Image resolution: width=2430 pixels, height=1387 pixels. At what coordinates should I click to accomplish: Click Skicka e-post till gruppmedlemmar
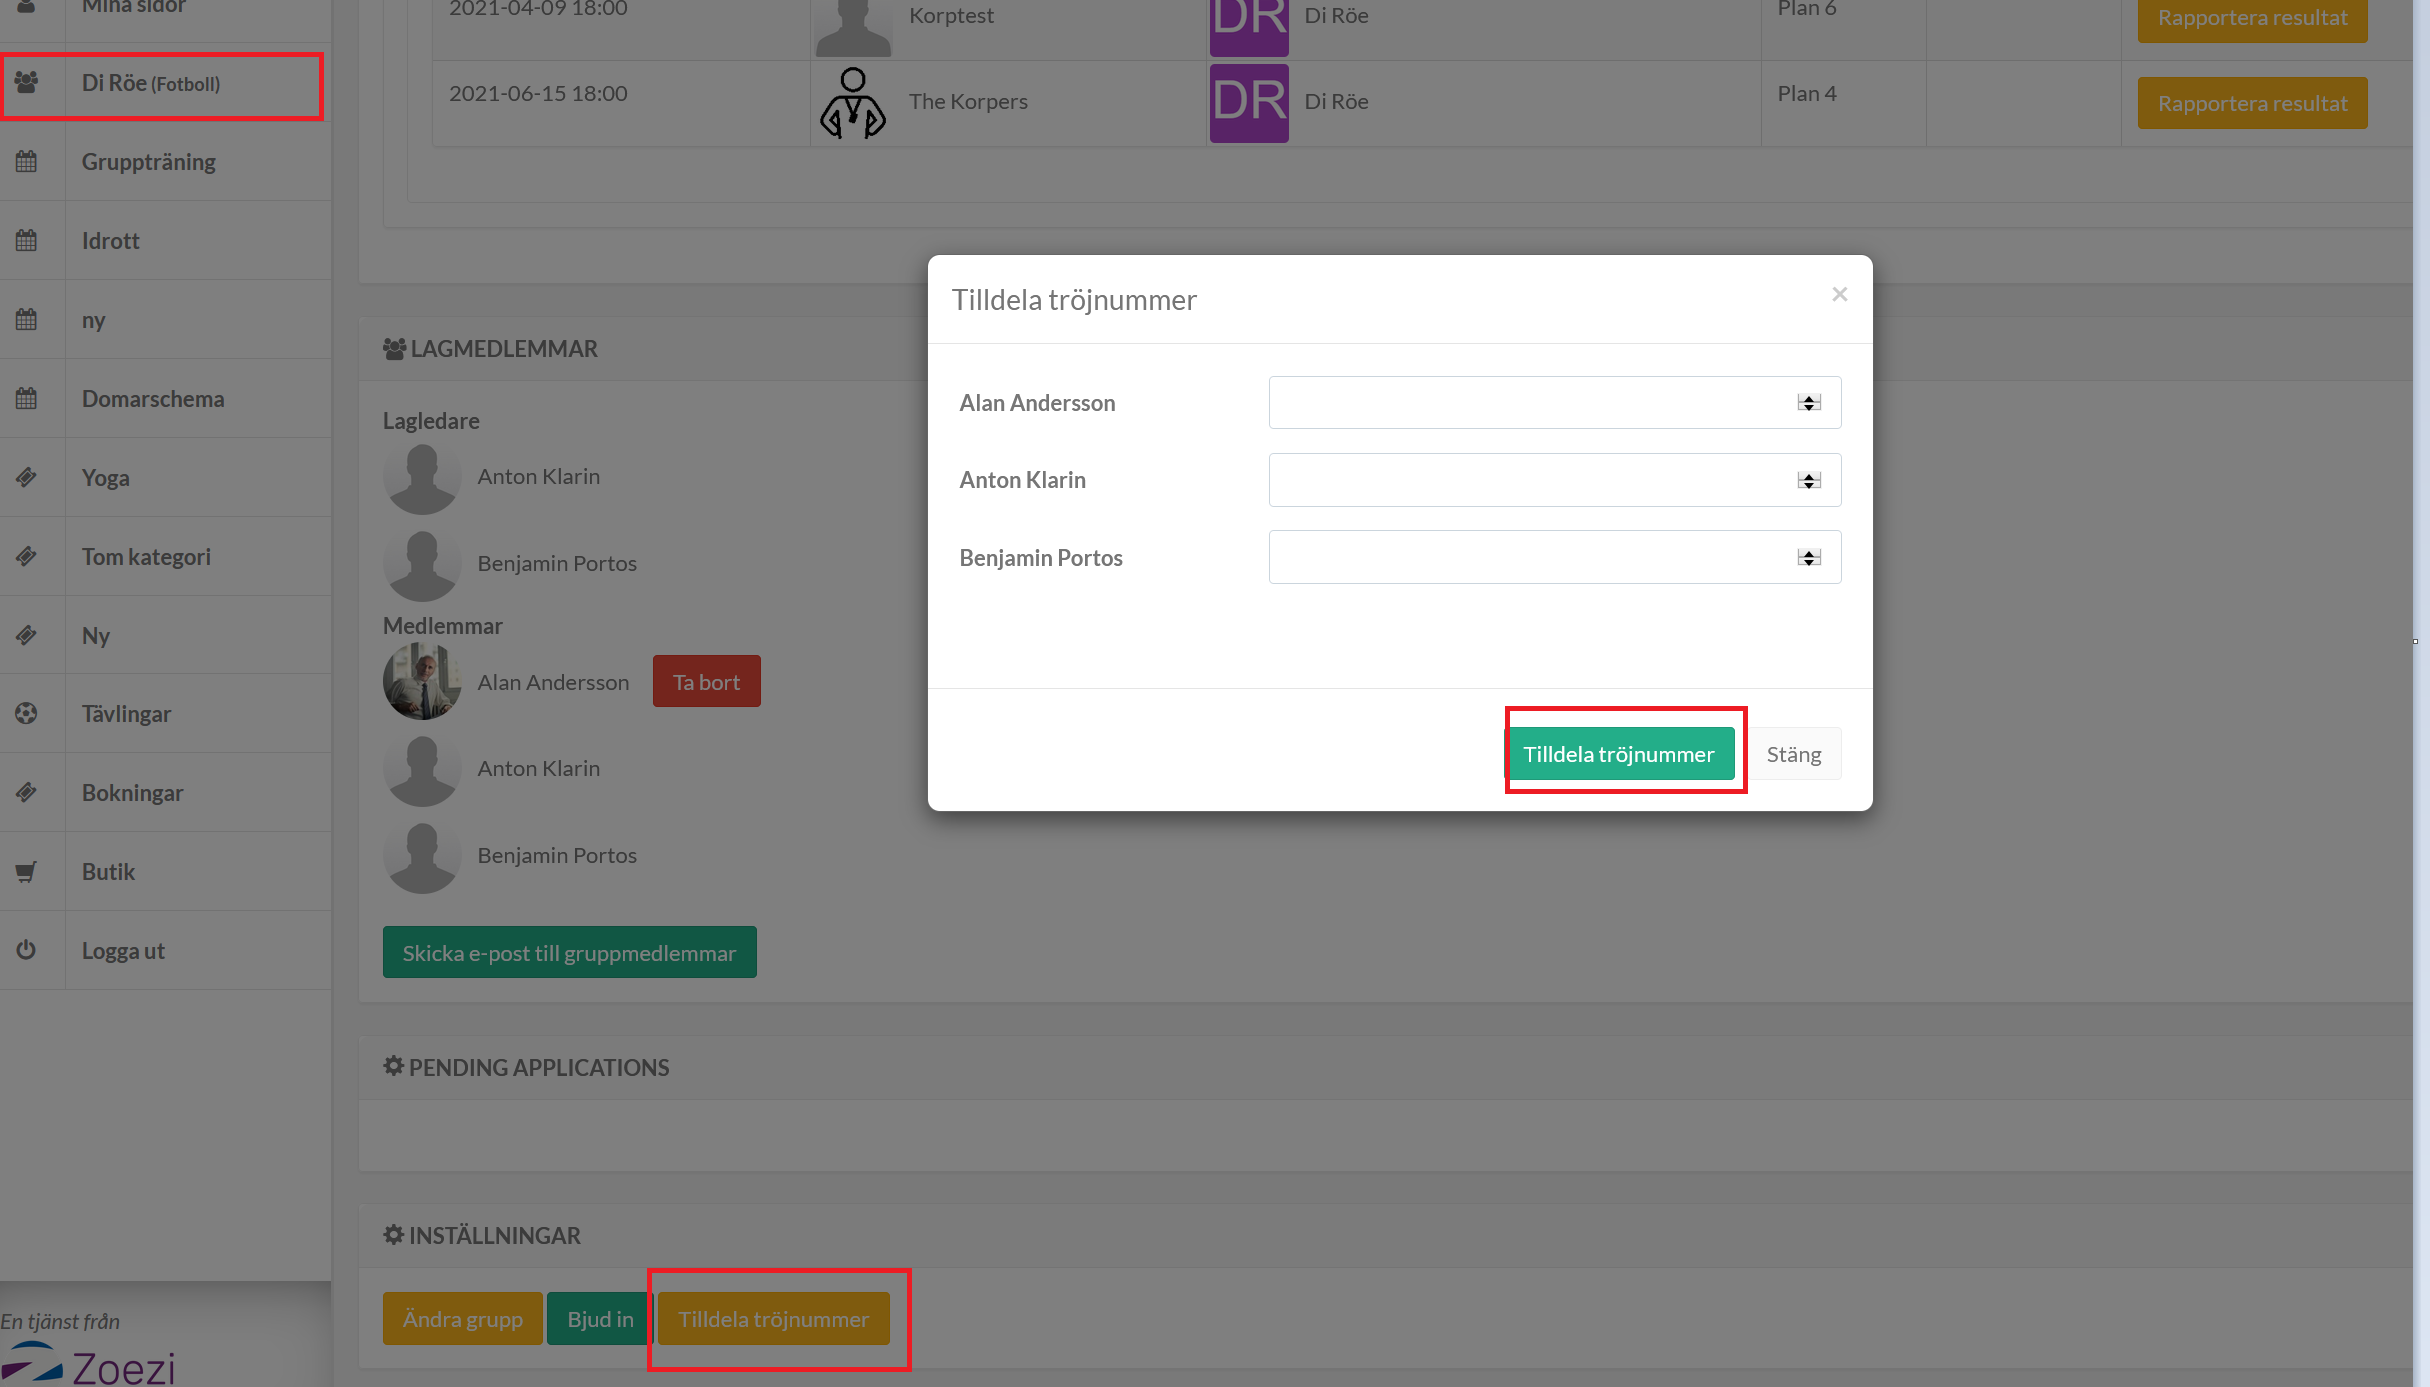tap(569, 953)
